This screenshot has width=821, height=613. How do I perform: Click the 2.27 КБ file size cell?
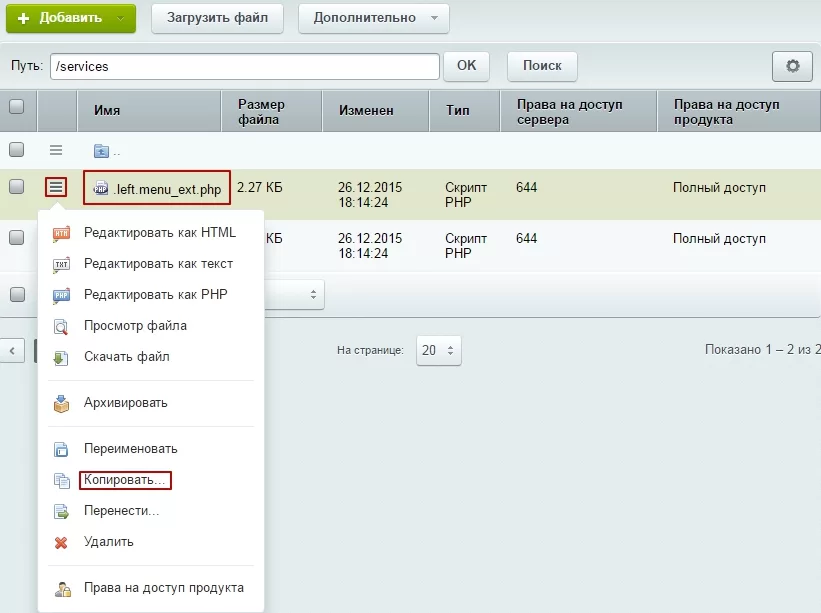(260, 187)
